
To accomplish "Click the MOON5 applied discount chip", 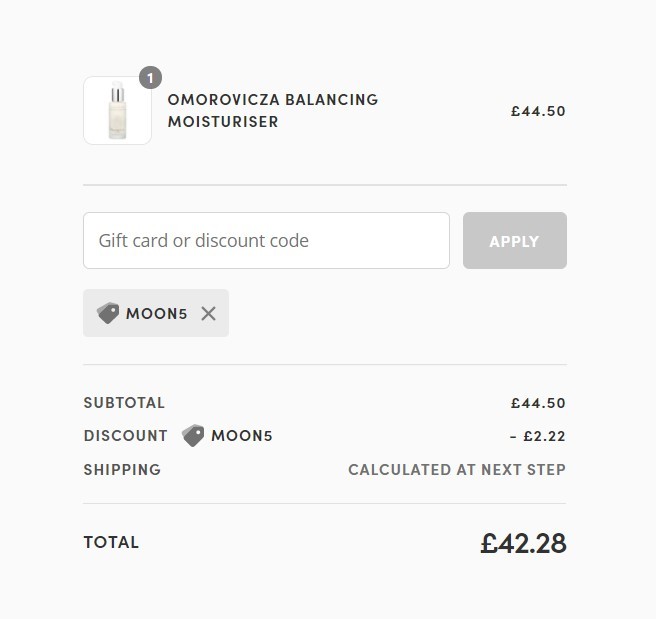I will click(x=156, y=313).
